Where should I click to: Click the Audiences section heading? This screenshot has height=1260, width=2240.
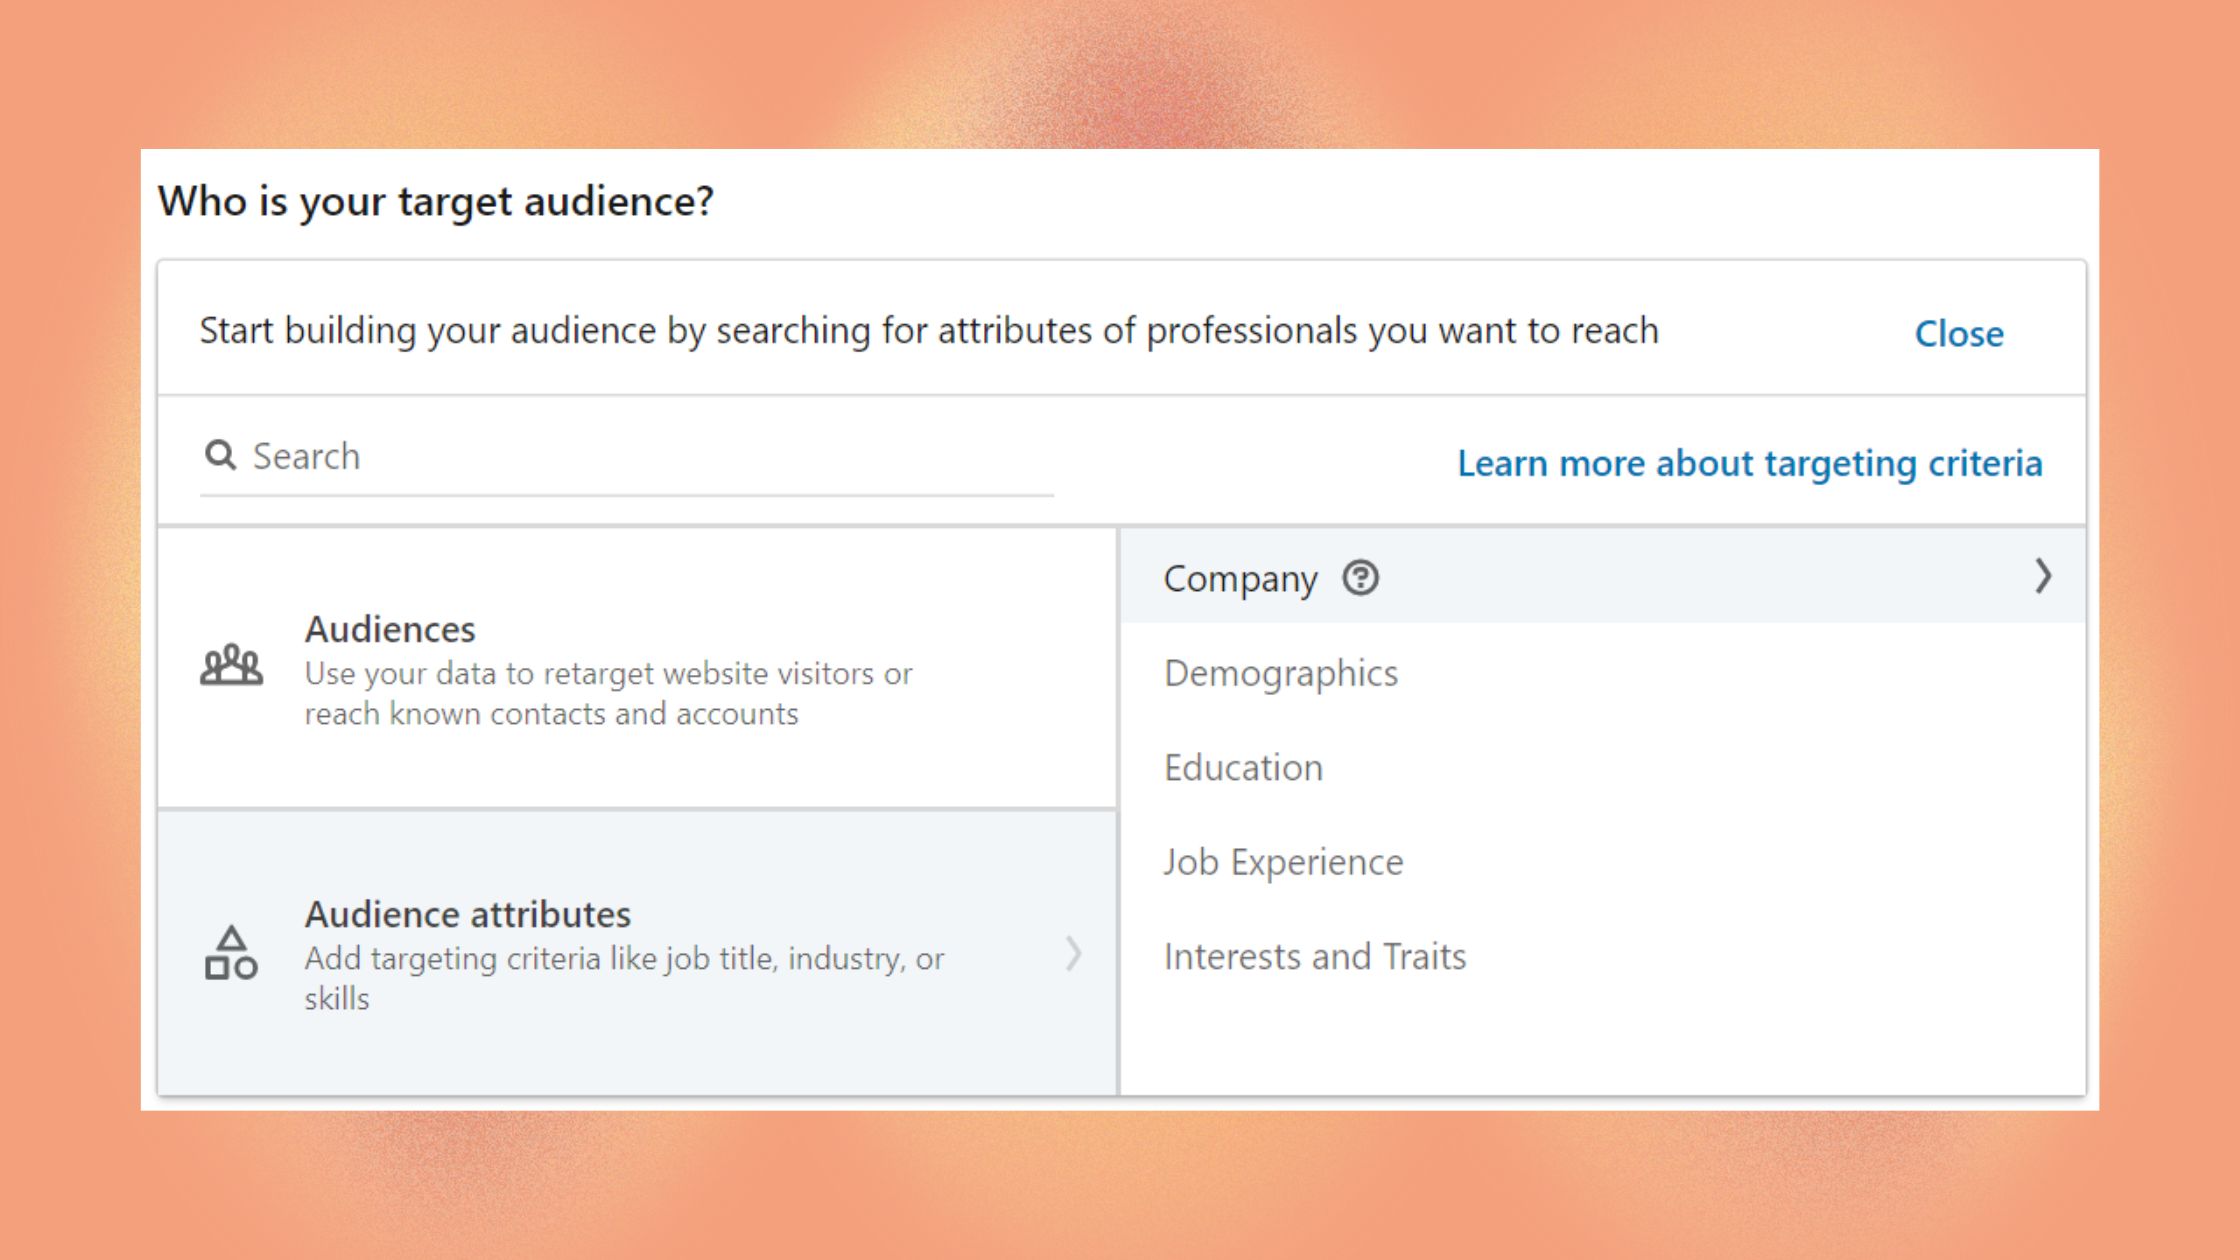tap(389, 630)
